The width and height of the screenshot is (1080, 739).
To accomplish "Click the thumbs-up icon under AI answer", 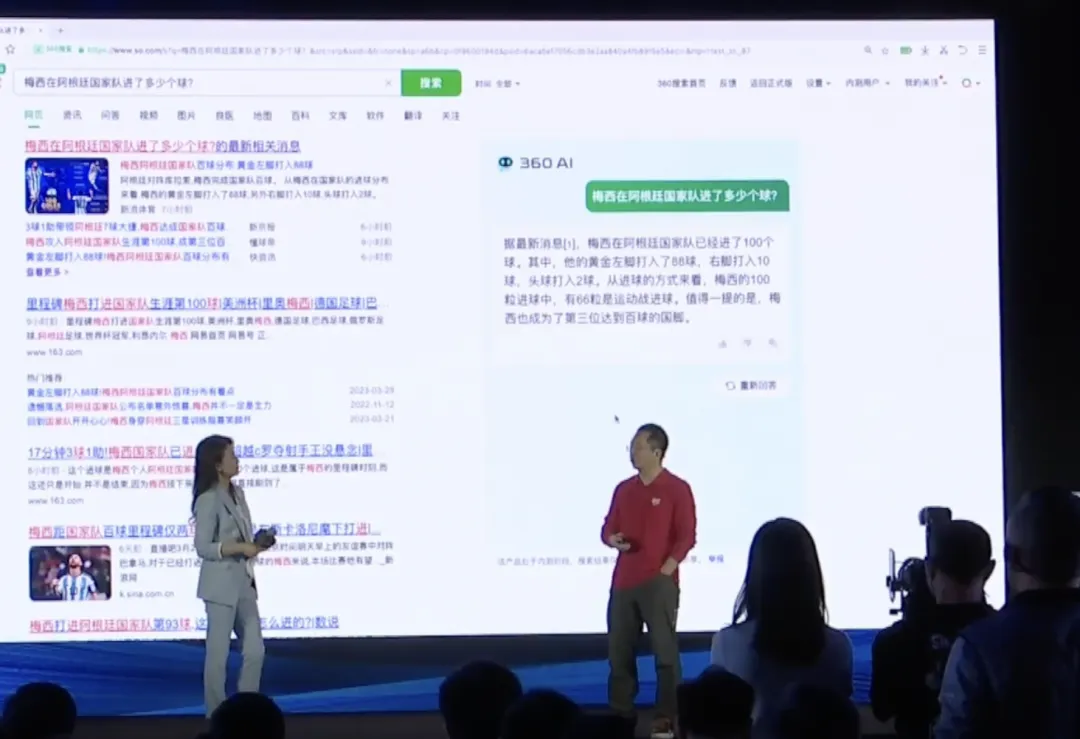I will 723,343.
